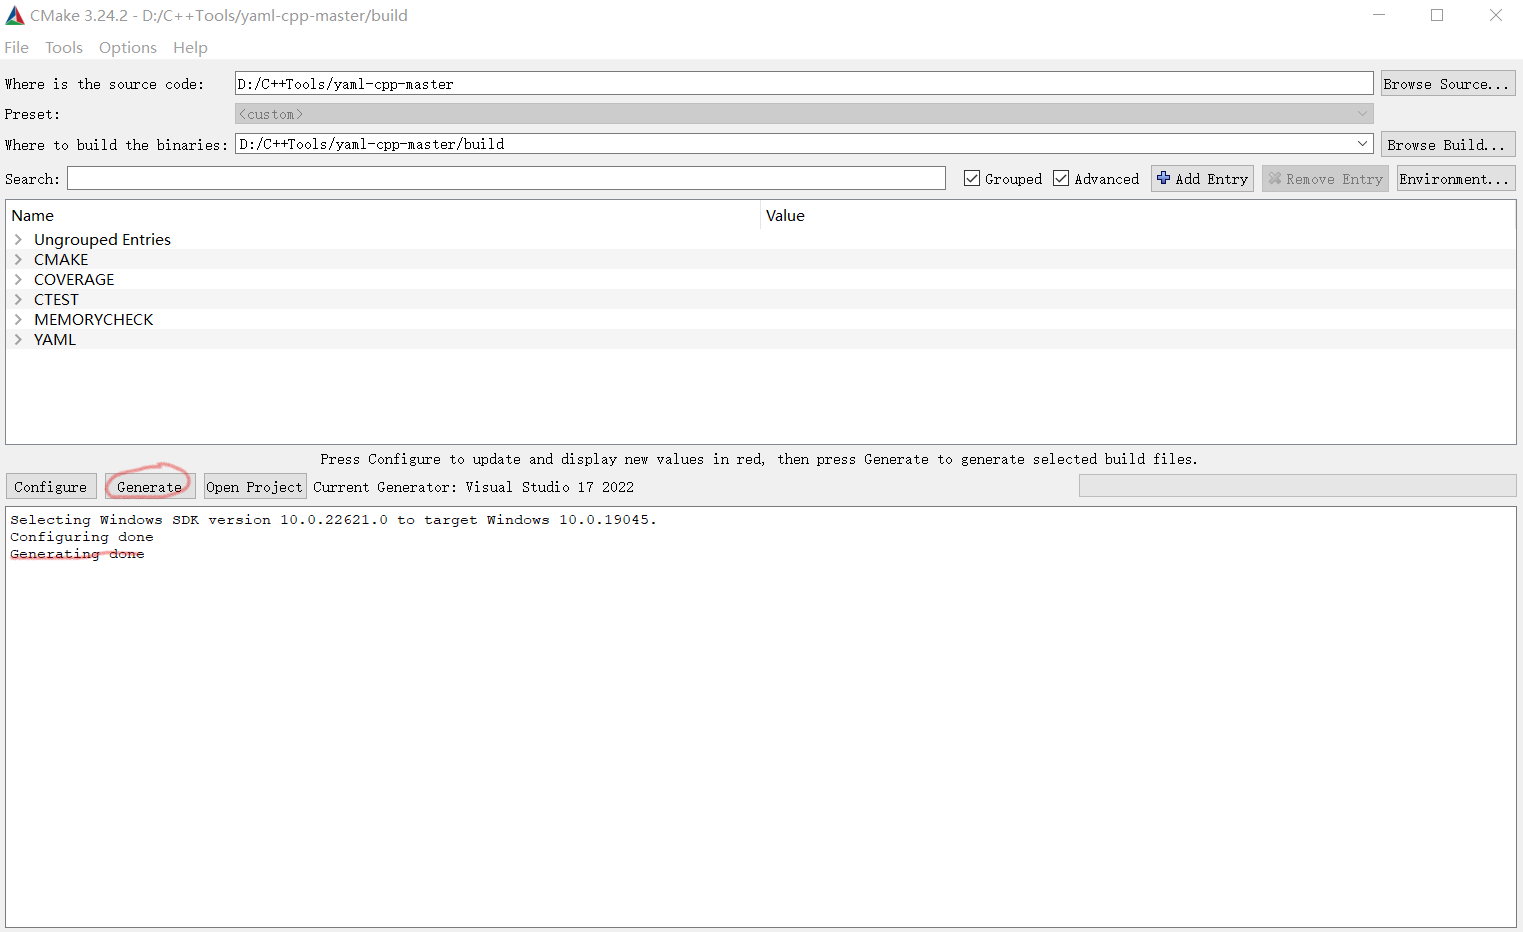The height and width of the screenshot is (932, 1523).
Task: Open the Options menu
Action: (x=127, y=47)
